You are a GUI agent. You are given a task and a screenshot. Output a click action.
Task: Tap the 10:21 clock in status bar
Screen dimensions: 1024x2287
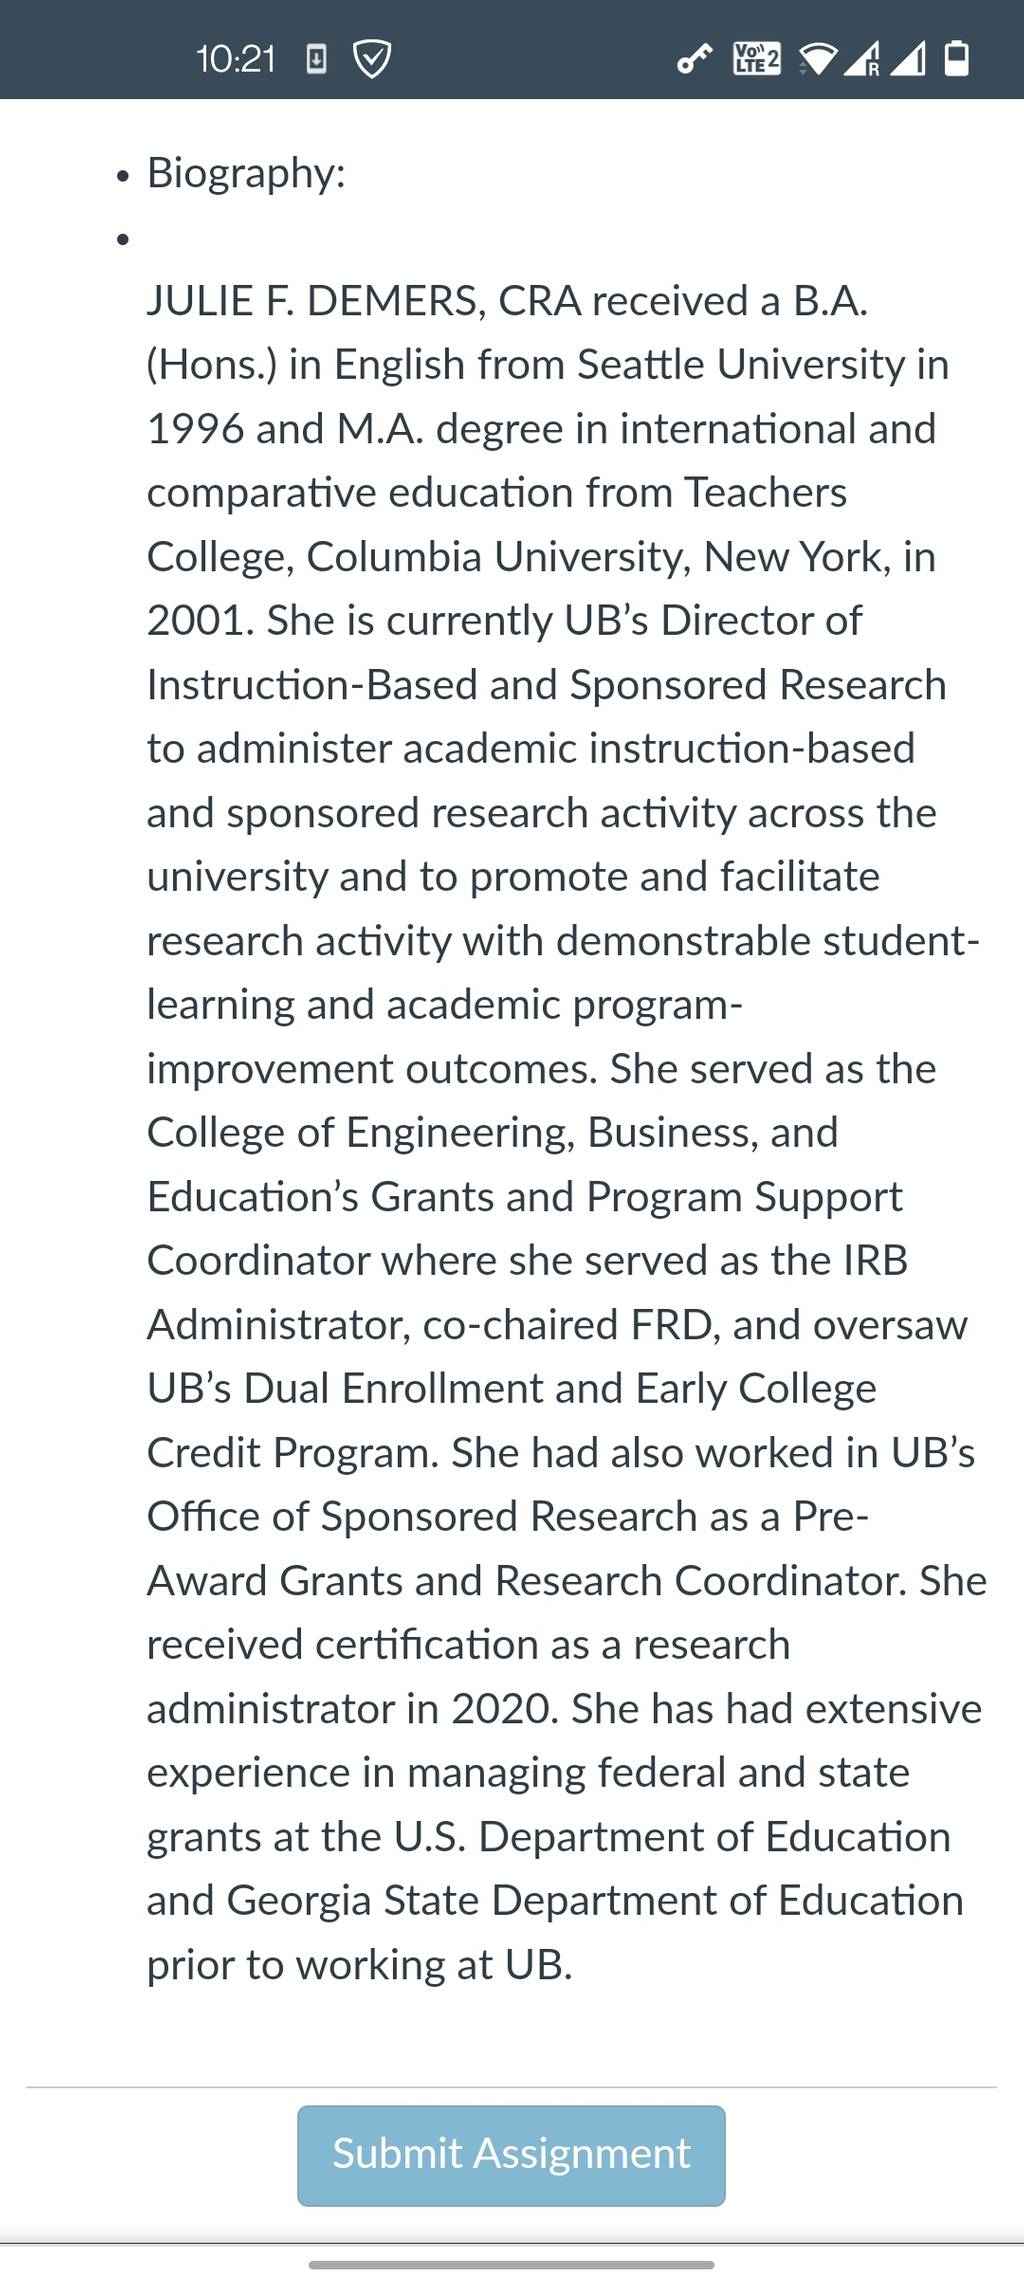(235, 59)
